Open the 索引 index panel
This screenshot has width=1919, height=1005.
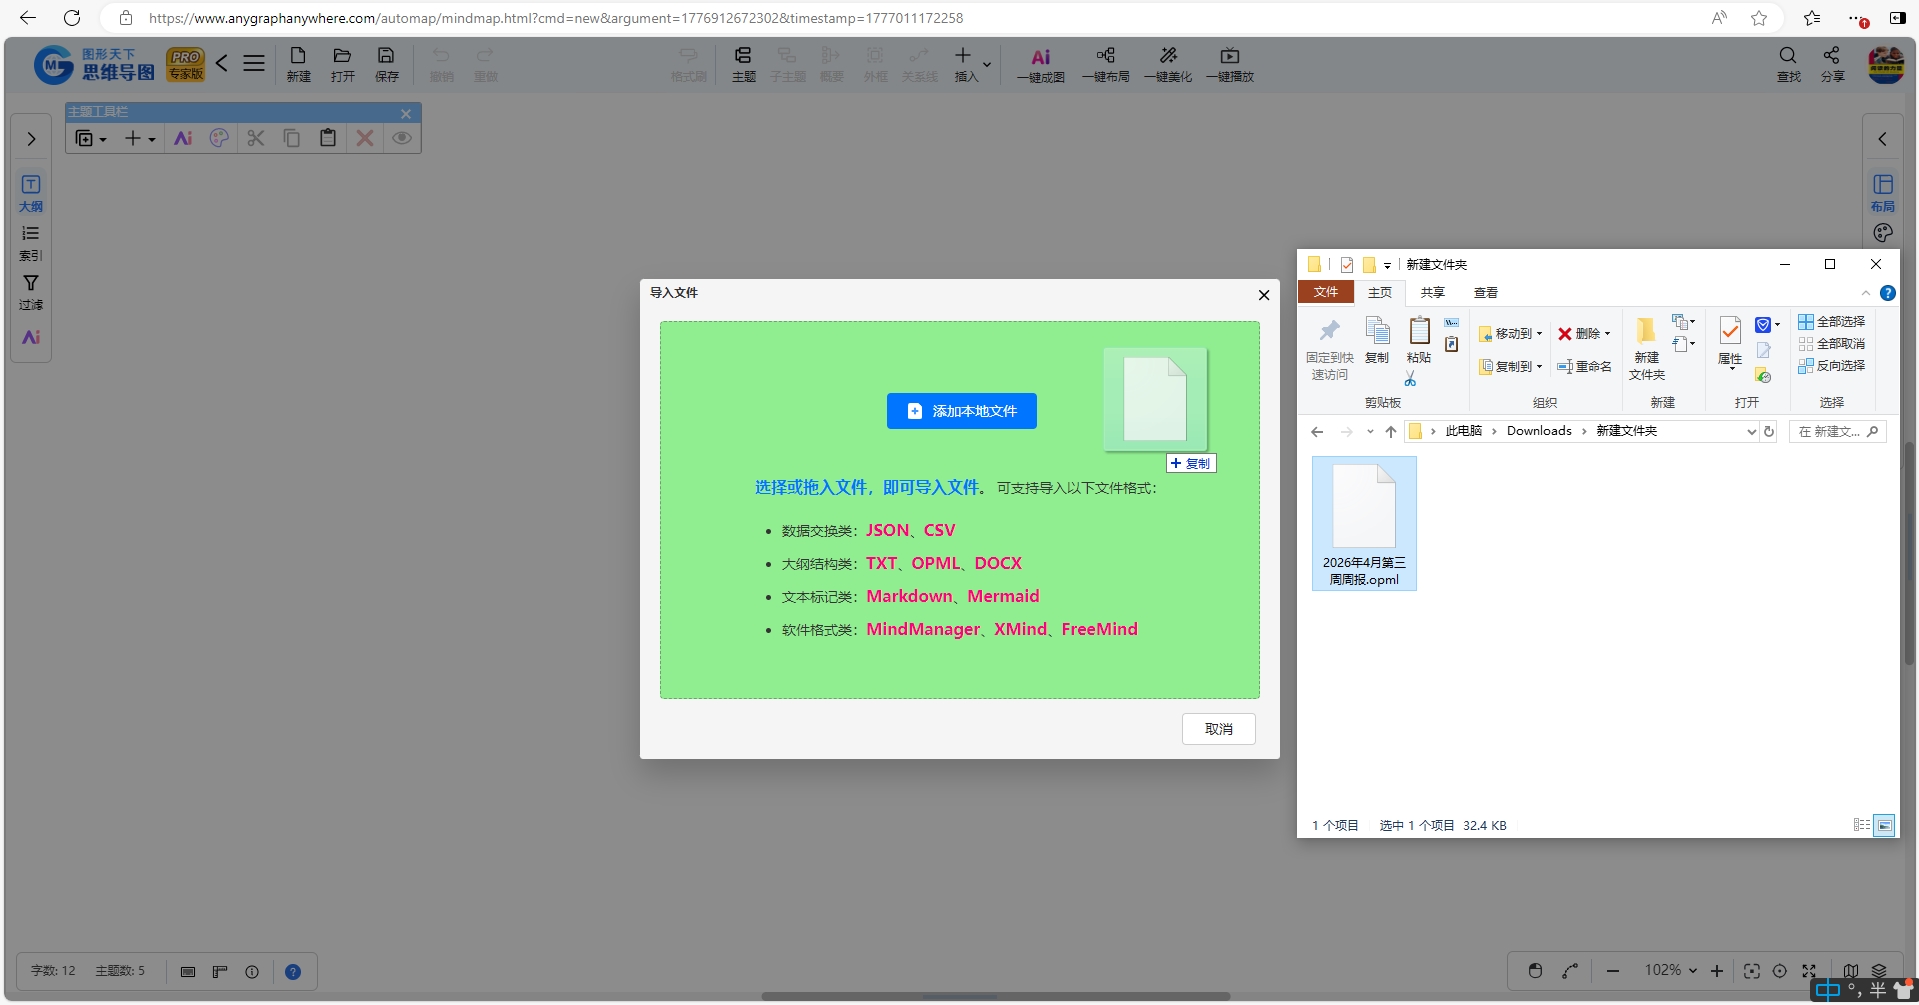coord(31,243)
